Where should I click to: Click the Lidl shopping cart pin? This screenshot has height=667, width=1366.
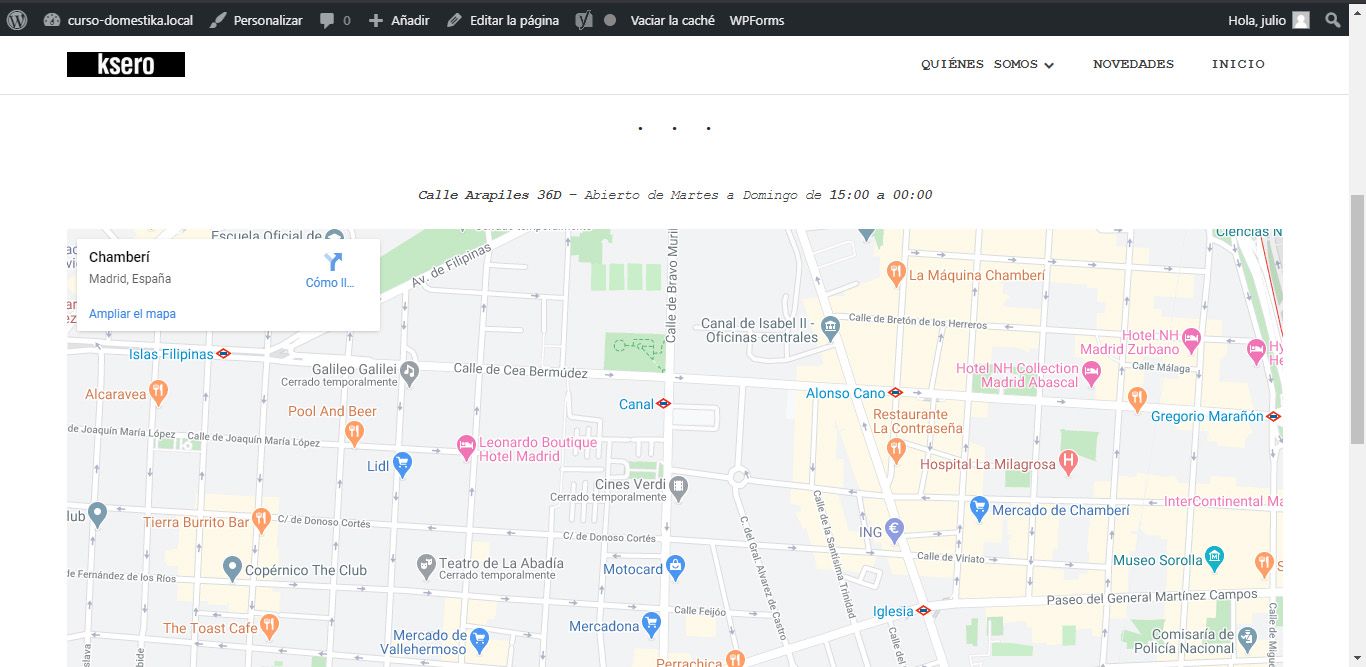402,463
